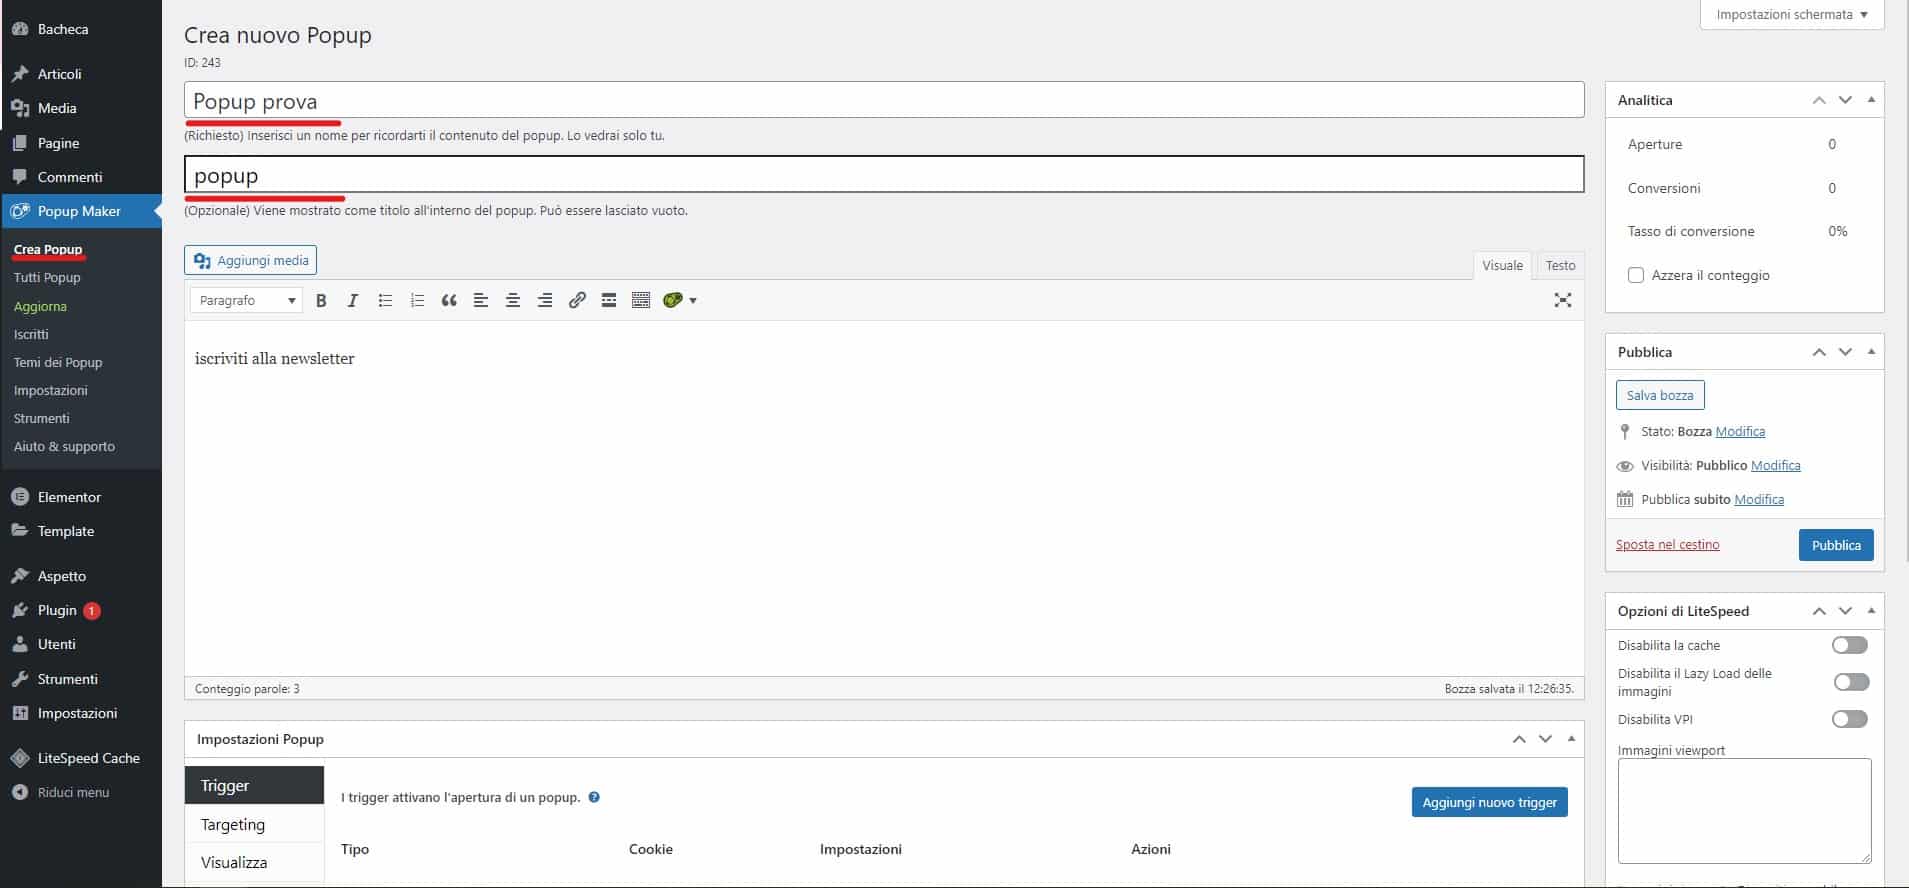Screen dimensions: 1909x888
Task: Click the Pubblica button
Action: tap(1836, 545)
